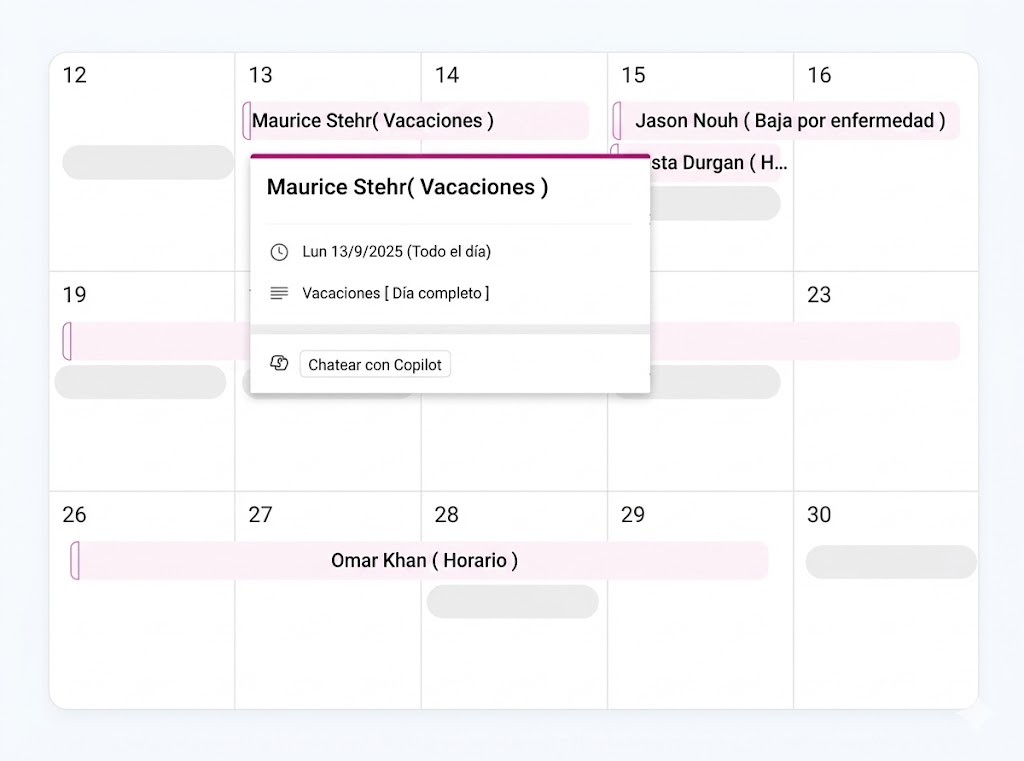The image size is (1024, 761).
Task: Click the 'Lun 13/9/2025 (Todo el día)' text
Action: coord(397,252)
